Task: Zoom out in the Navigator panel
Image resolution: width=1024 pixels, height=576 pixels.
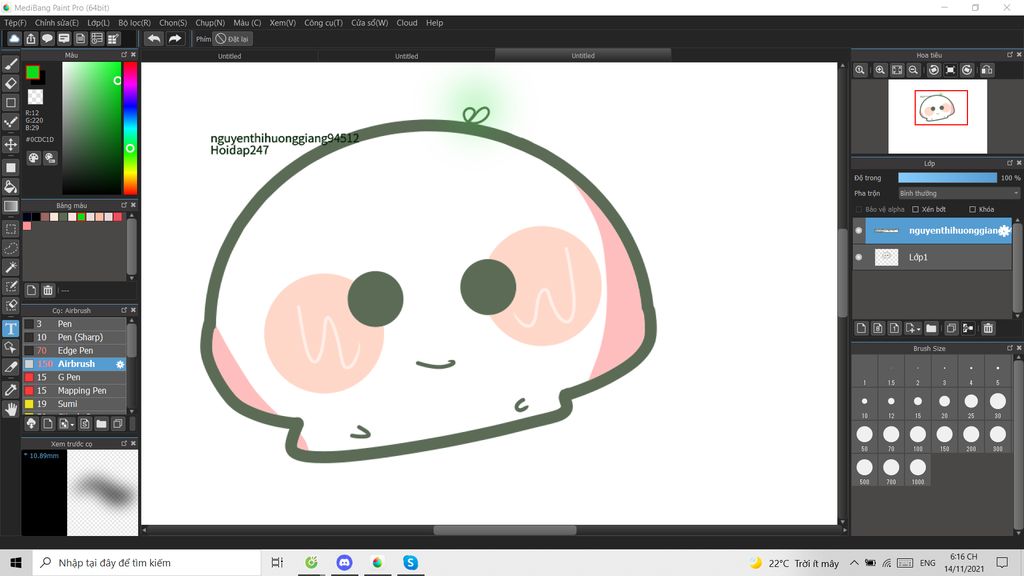Action: pos(914,70)
